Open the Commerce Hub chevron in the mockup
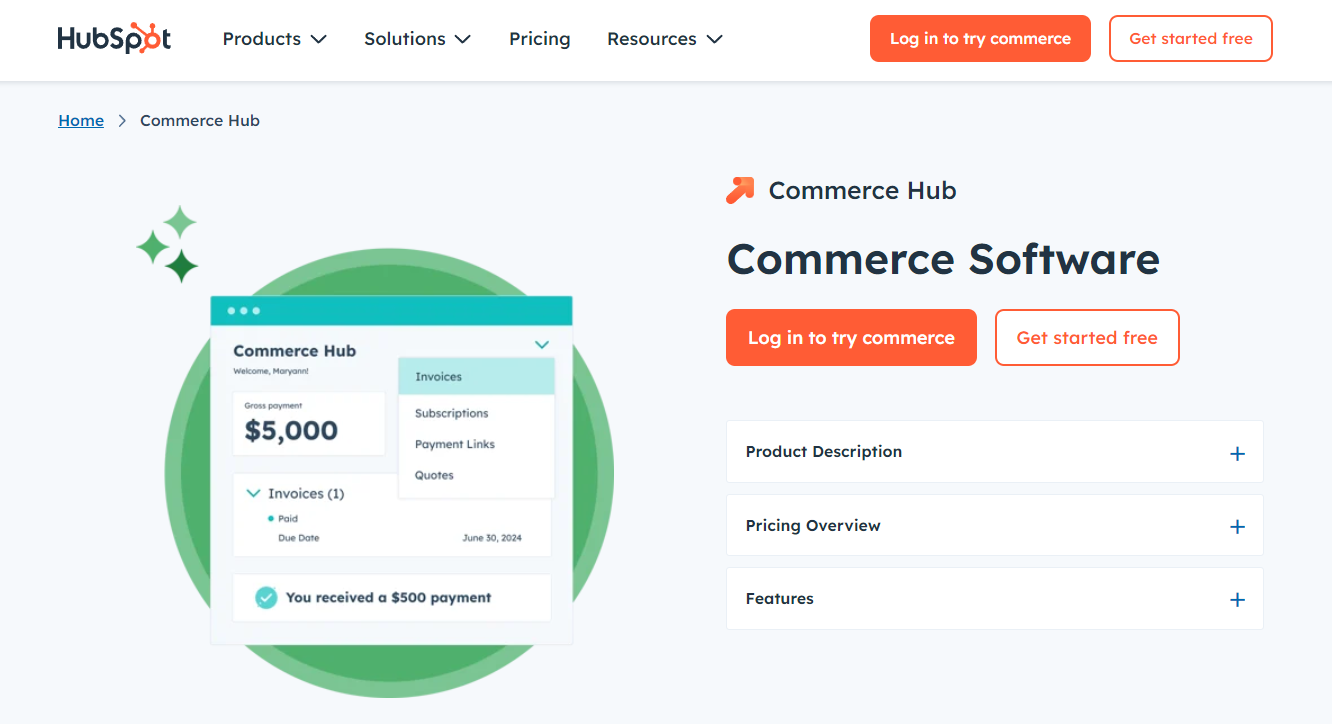This screenshot has width=1332, height=724. click(x=541, y=343)
